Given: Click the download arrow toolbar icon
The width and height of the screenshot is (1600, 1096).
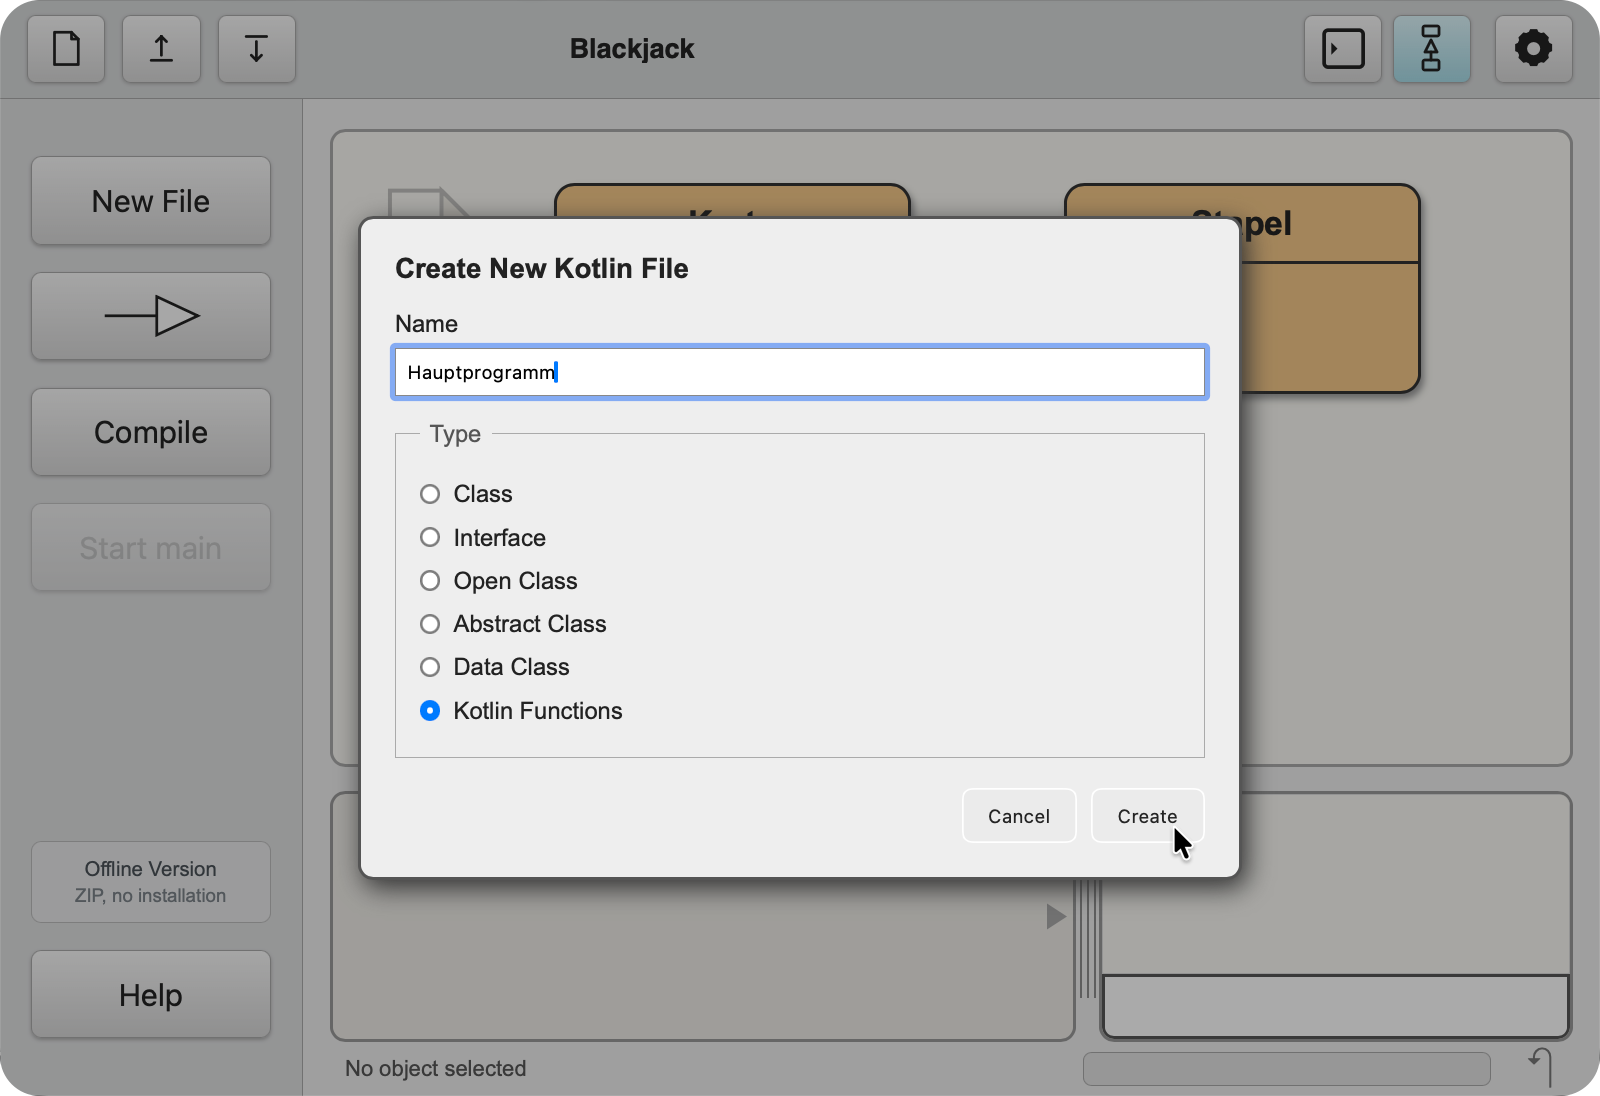Looking at the screenshot, I should tap(256, 48).
